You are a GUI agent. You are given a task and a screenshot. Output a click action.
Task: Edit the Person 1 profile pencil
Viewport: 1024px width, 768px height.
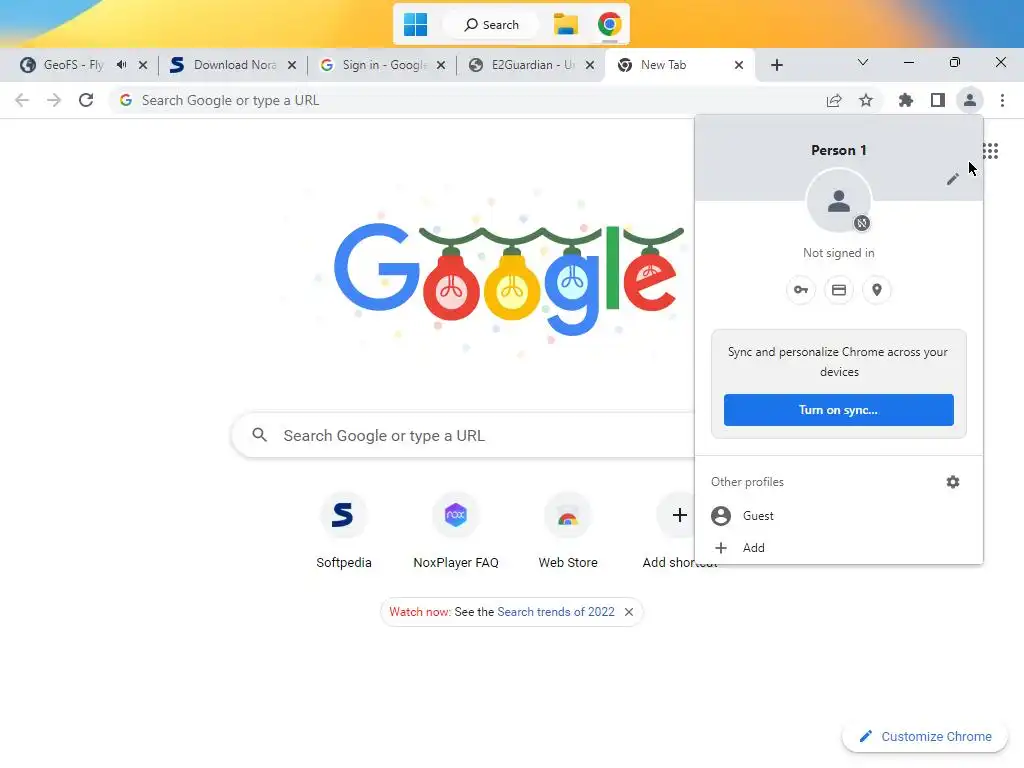[953, 179]
